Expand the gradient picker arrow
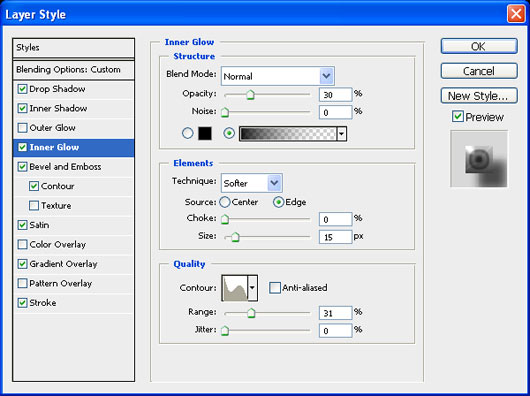 click(341, 134)
